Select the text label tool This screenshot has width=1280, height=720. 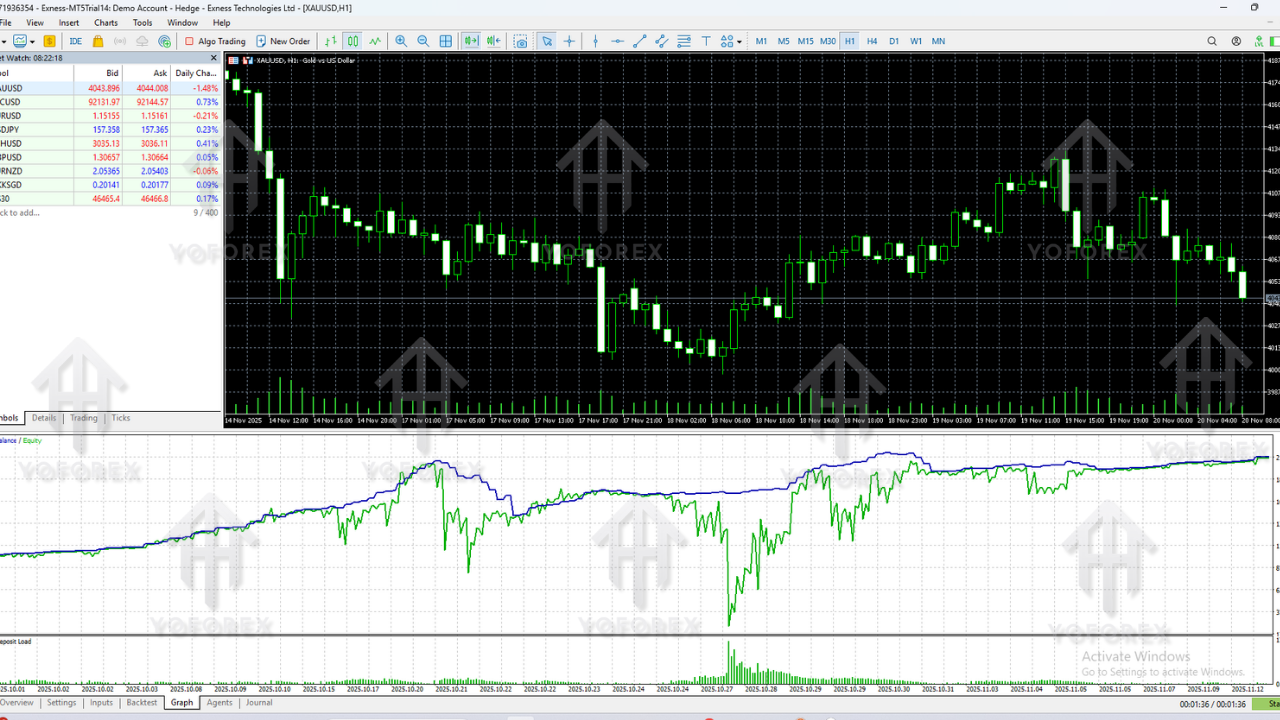[704, 41]
